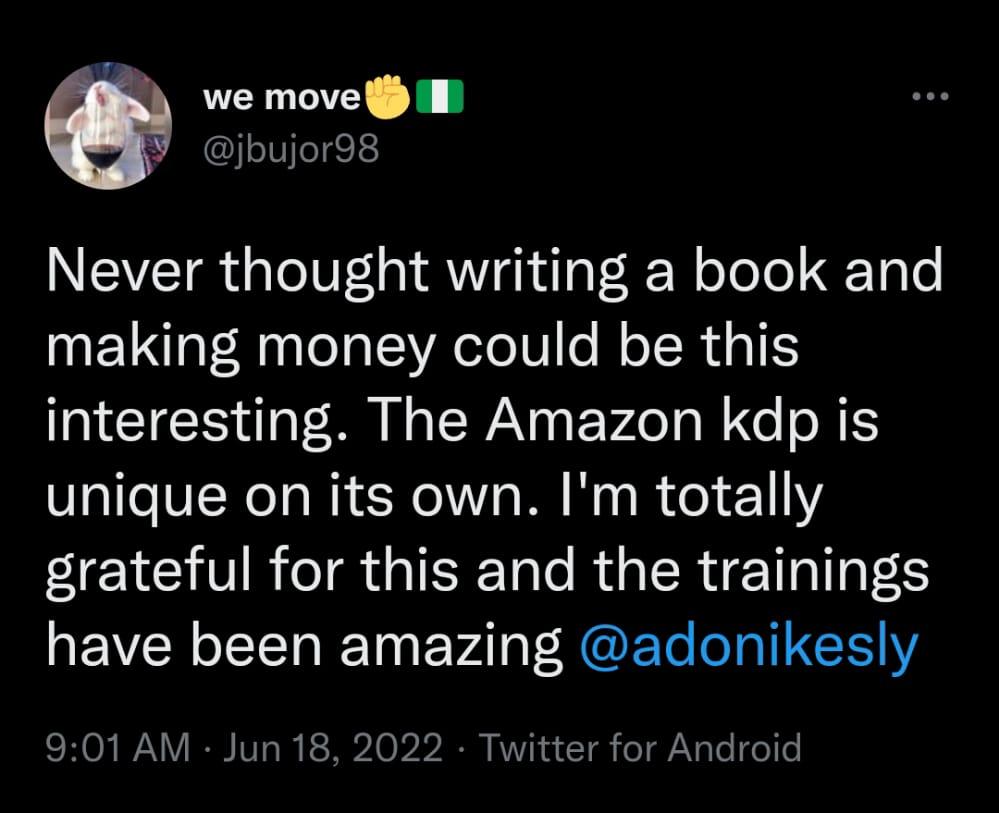Click the year 2022 in the date
The height and width of the screenshot is (813, 999).
[397, 747]
